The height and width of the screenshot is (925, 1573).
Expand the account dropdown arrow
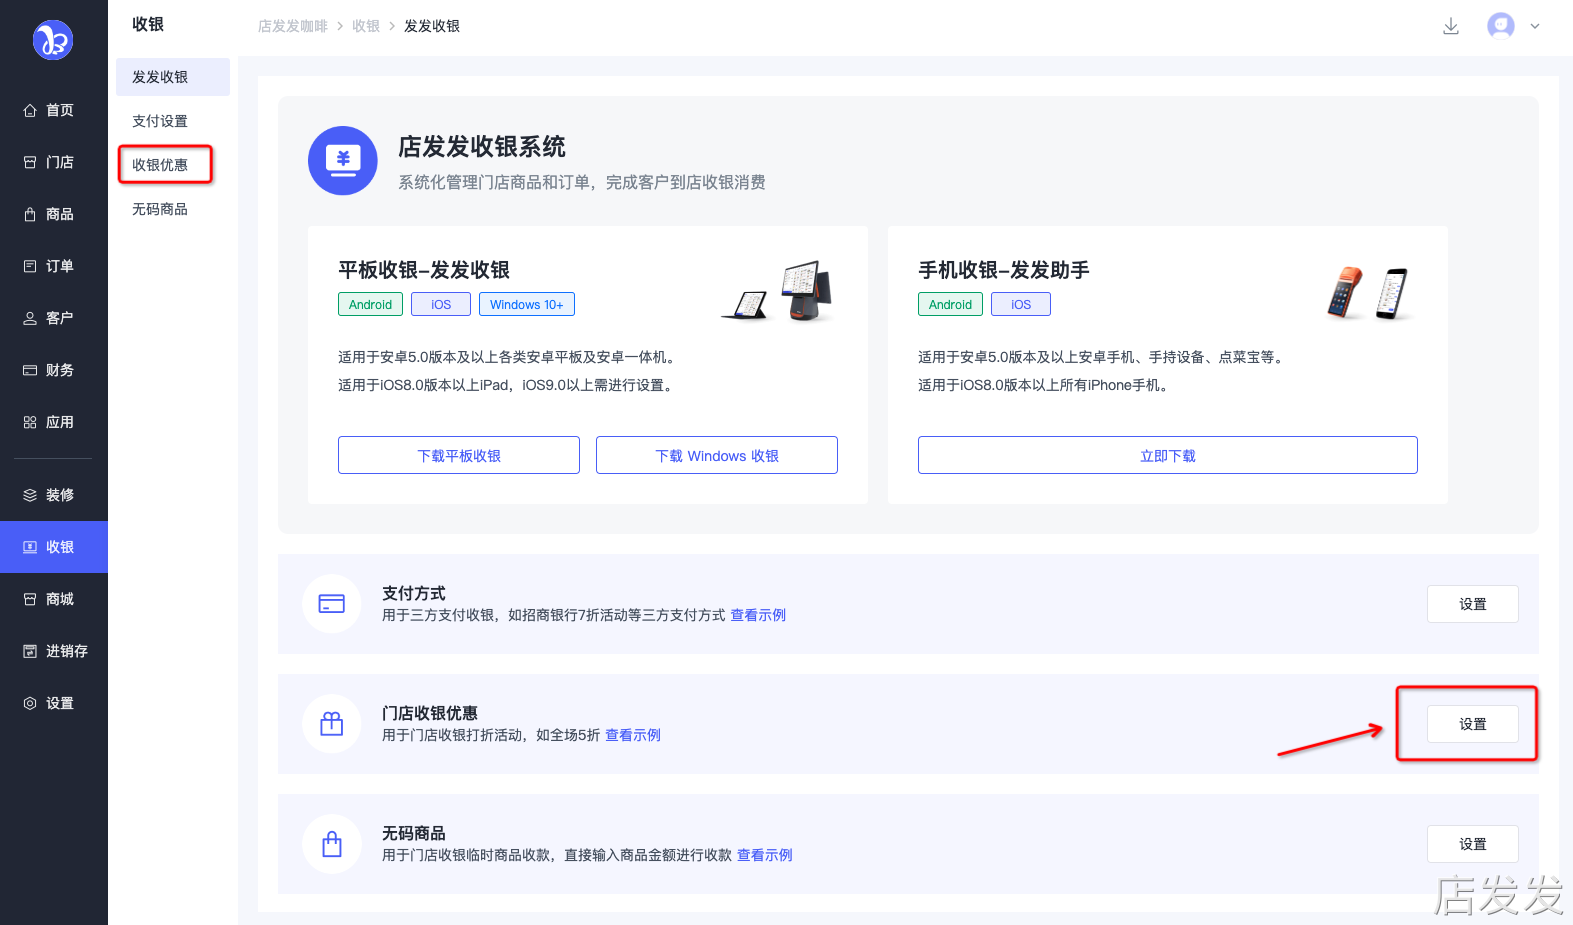pyautogui.click(x=1535, y=26)
